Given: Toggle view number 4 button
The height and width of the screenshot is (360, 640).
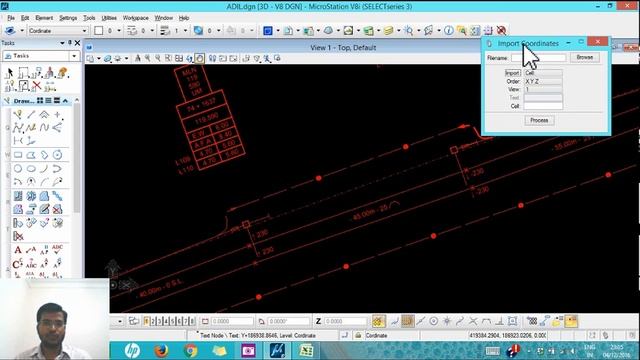Looking at the screenshot, I should click(166, 321).
